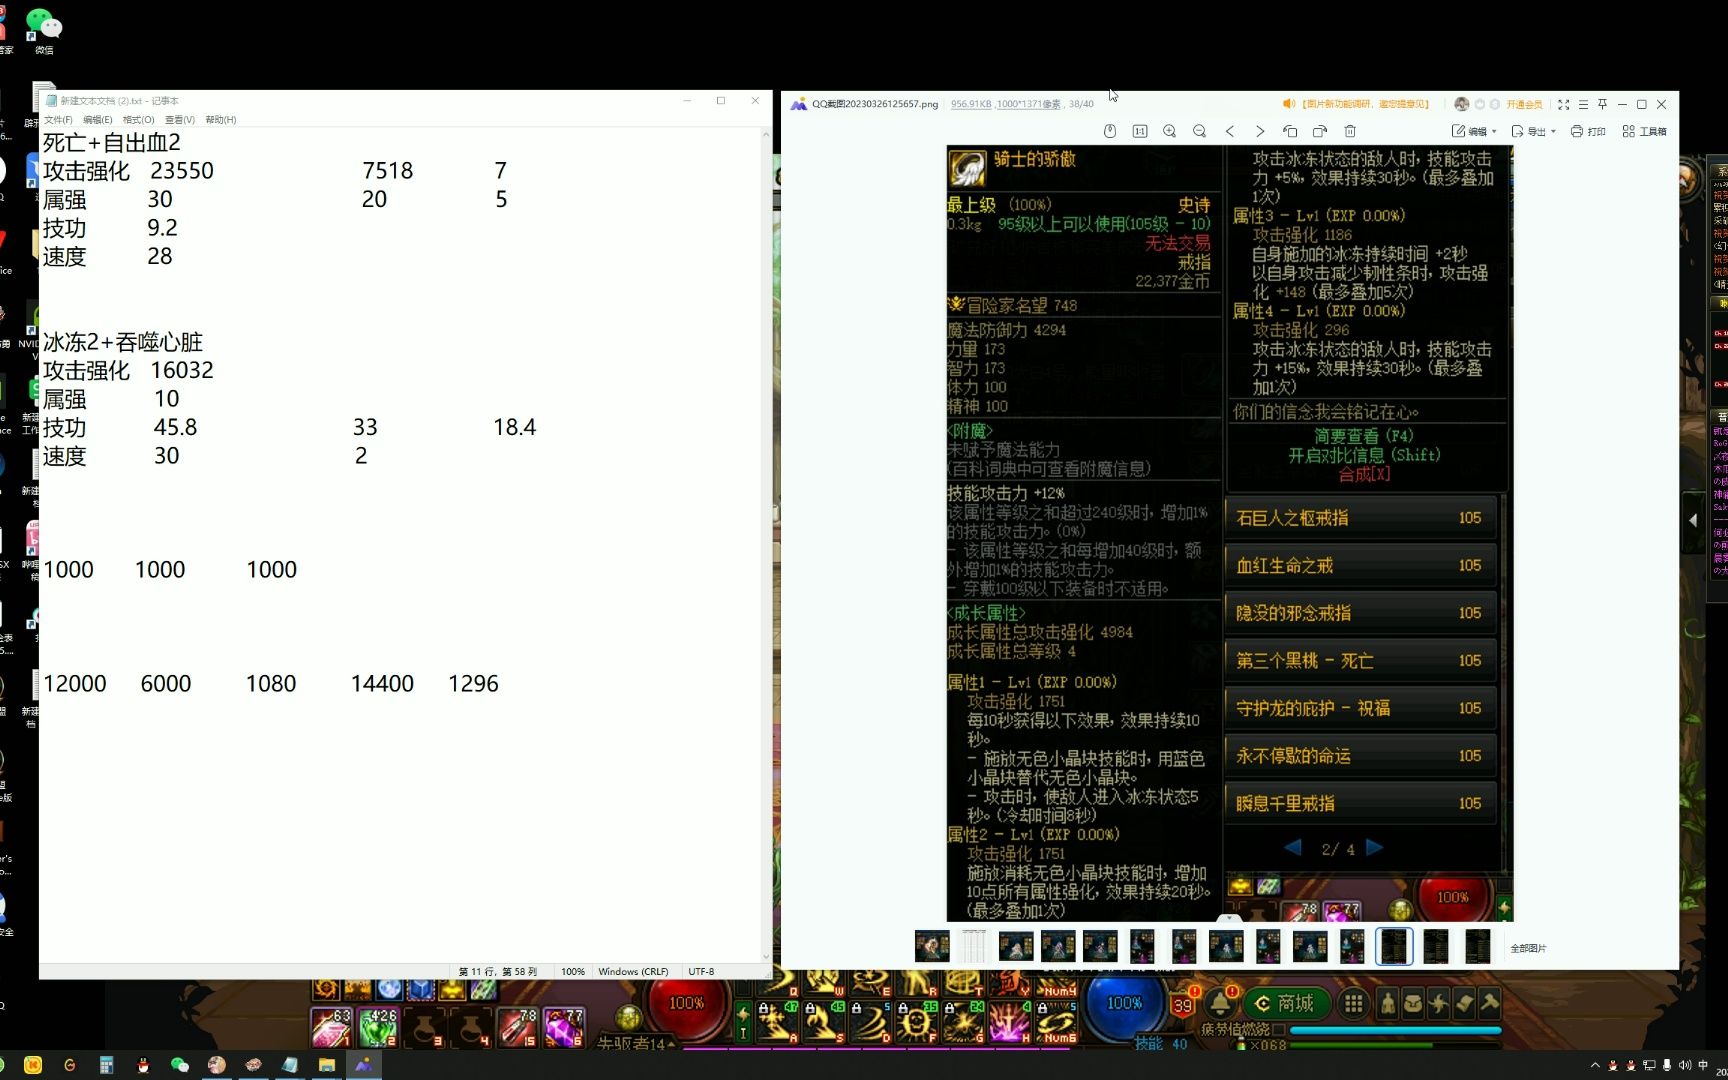The width and height of the screenshot is (1728, 1080).
Task: Click the 石巨人之枢戒指 list entry
Action: click(x=1360, y=518)
